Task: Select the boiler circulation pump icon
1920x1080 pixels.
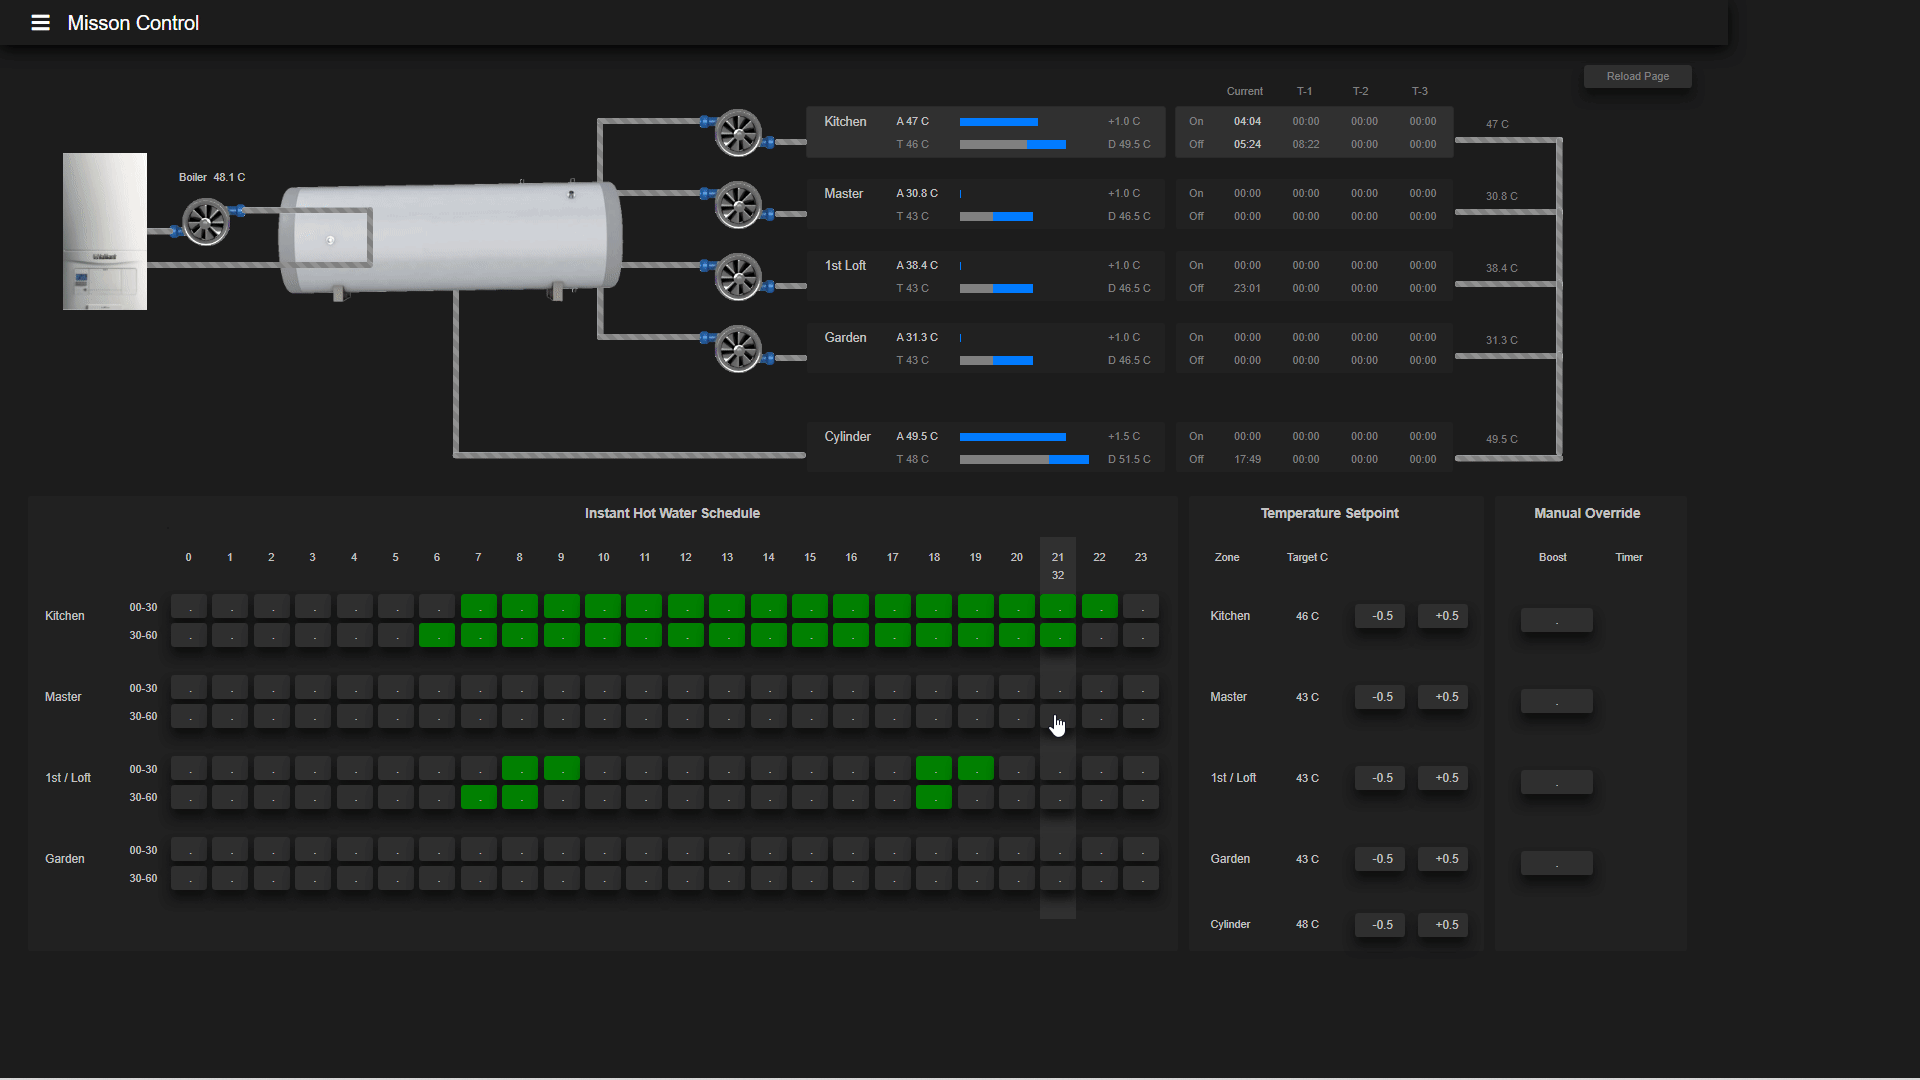Action: [206, 222]
